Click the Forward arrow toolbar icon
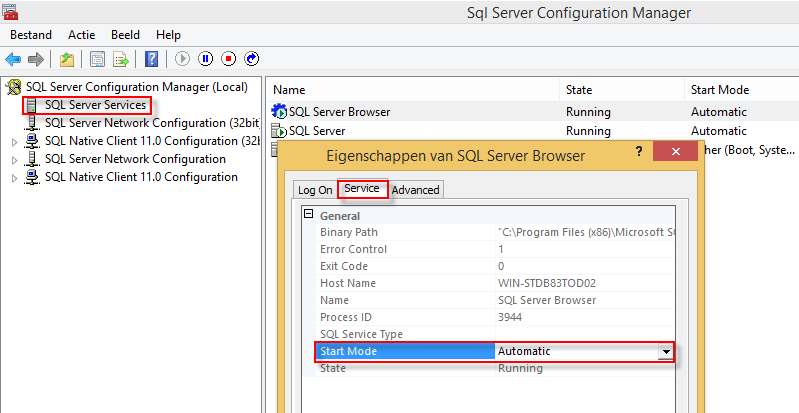Image resolution: width=799 pixels, height=413 pixels. coord(36,59)
